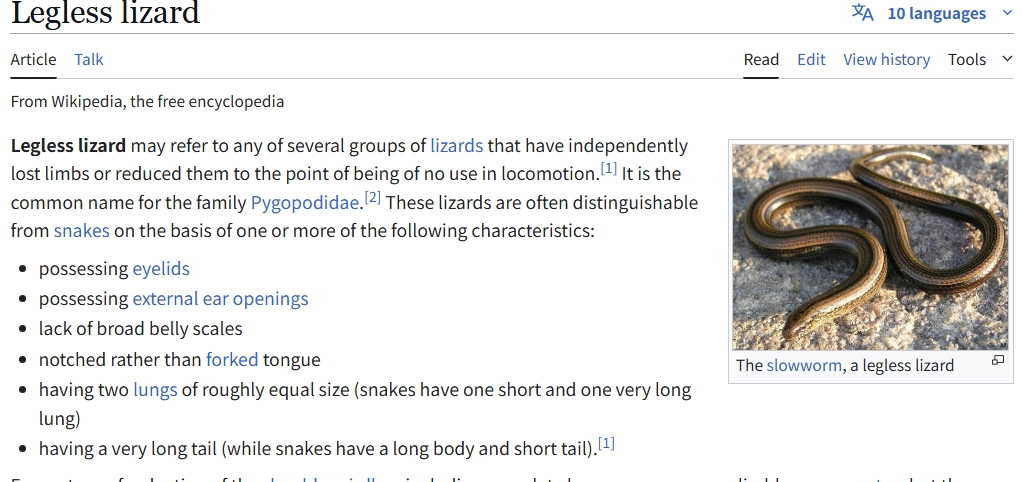
Task: Open the eyelids link
Action: click(161, 269)
